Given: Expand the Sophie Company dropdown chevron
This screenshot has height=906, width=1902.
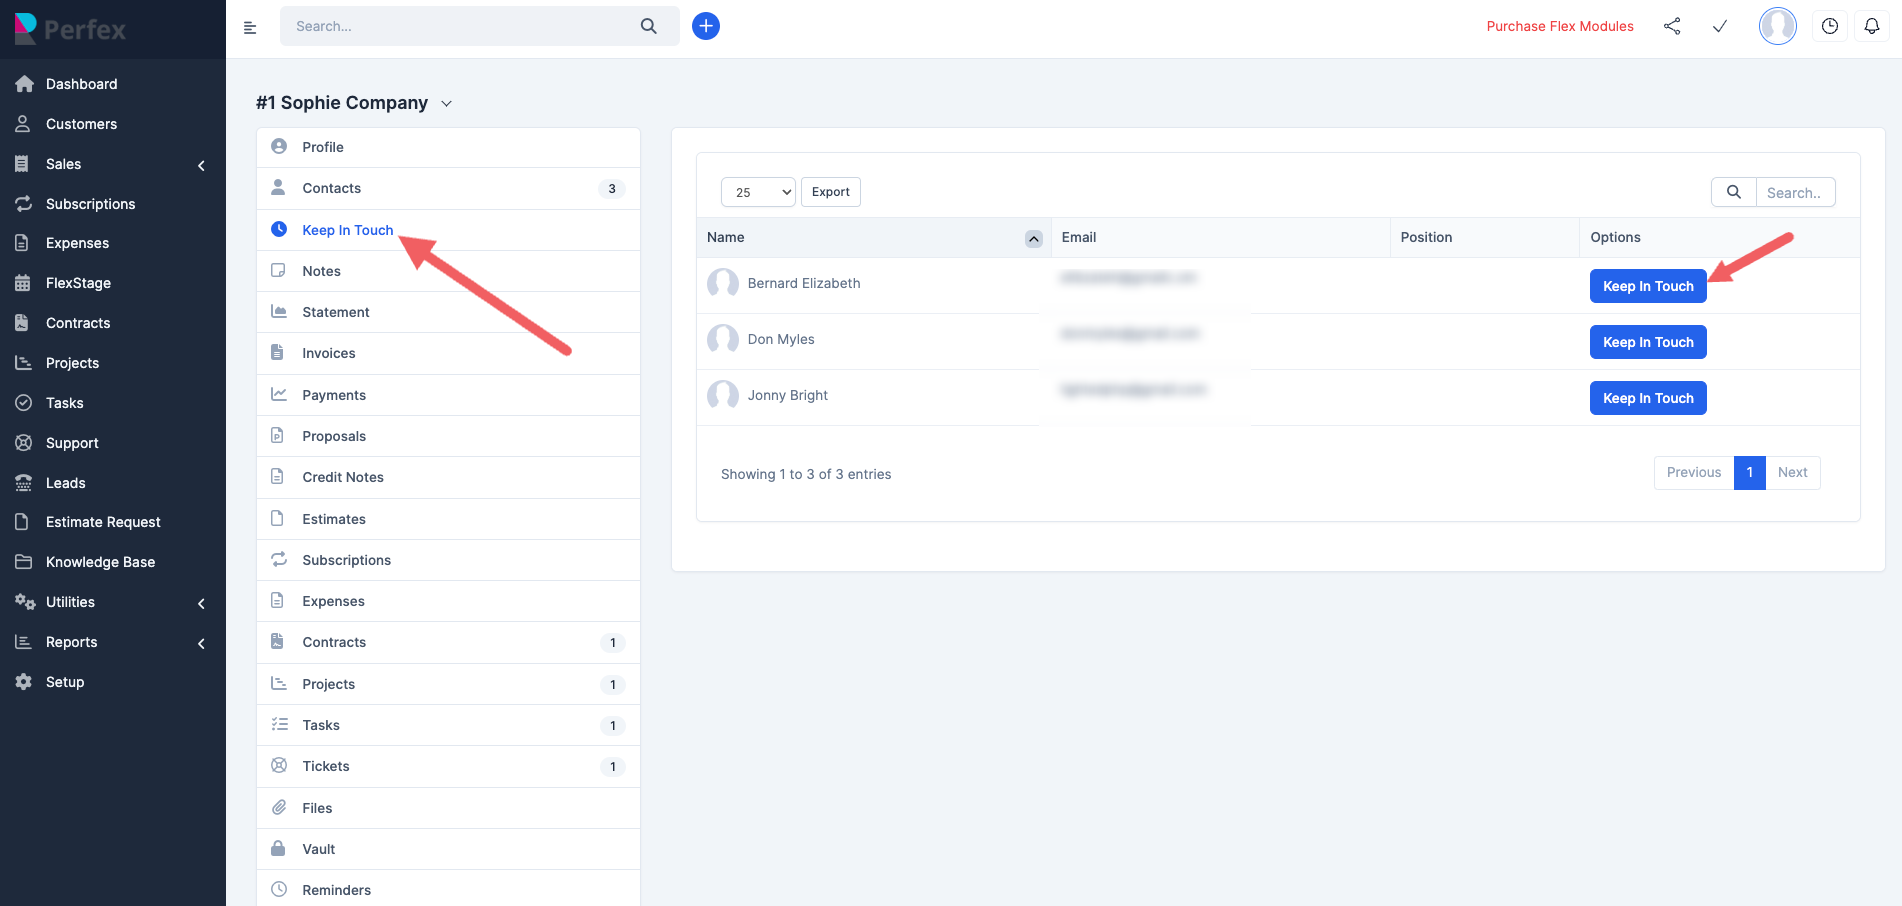Looking at the screenshot, I should pyautogui.click(x=446, y=103).
